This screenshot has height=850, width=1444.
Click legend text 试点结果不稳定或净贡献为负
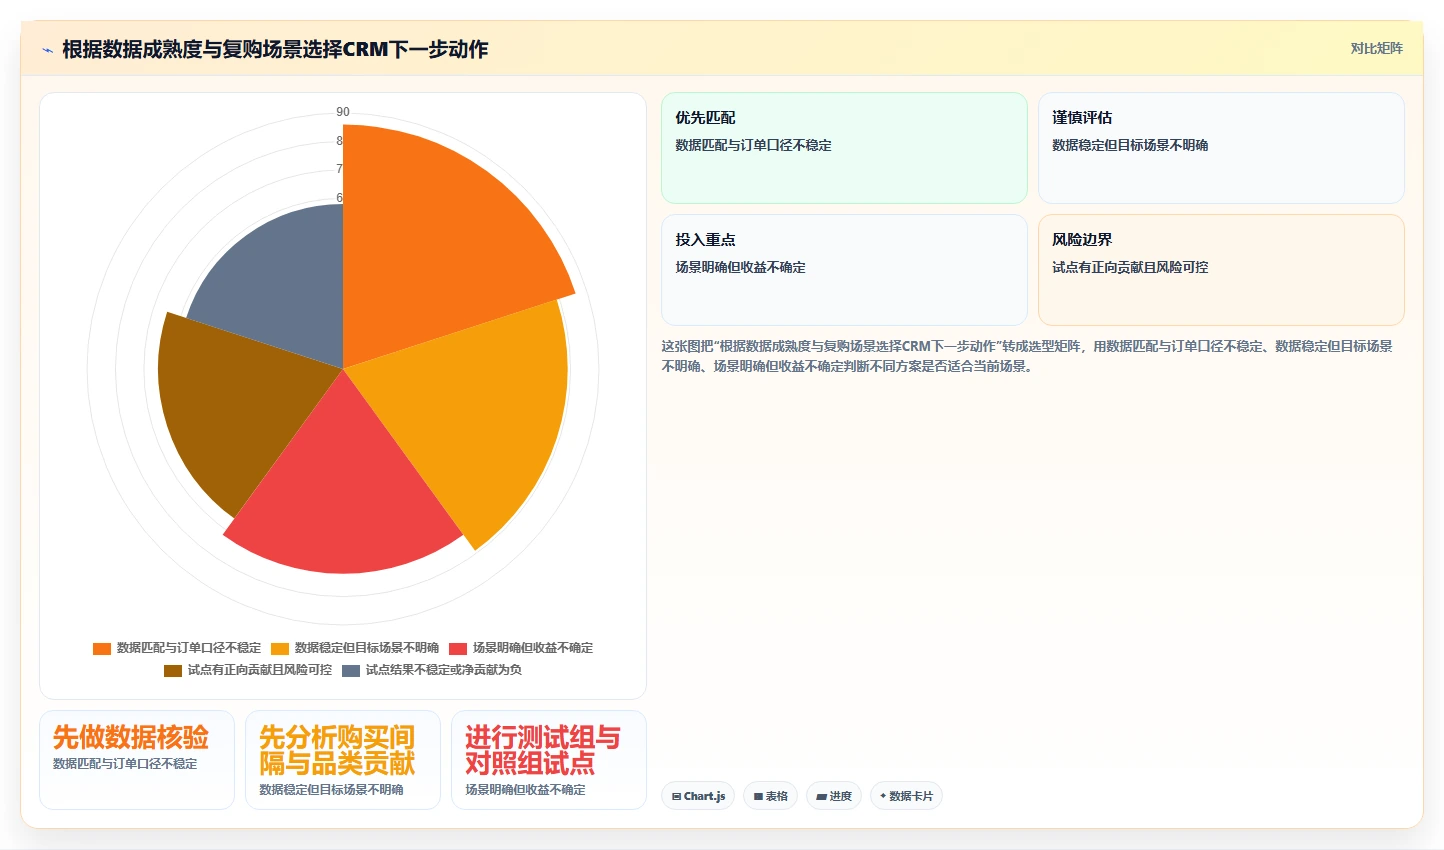[444, 670]
